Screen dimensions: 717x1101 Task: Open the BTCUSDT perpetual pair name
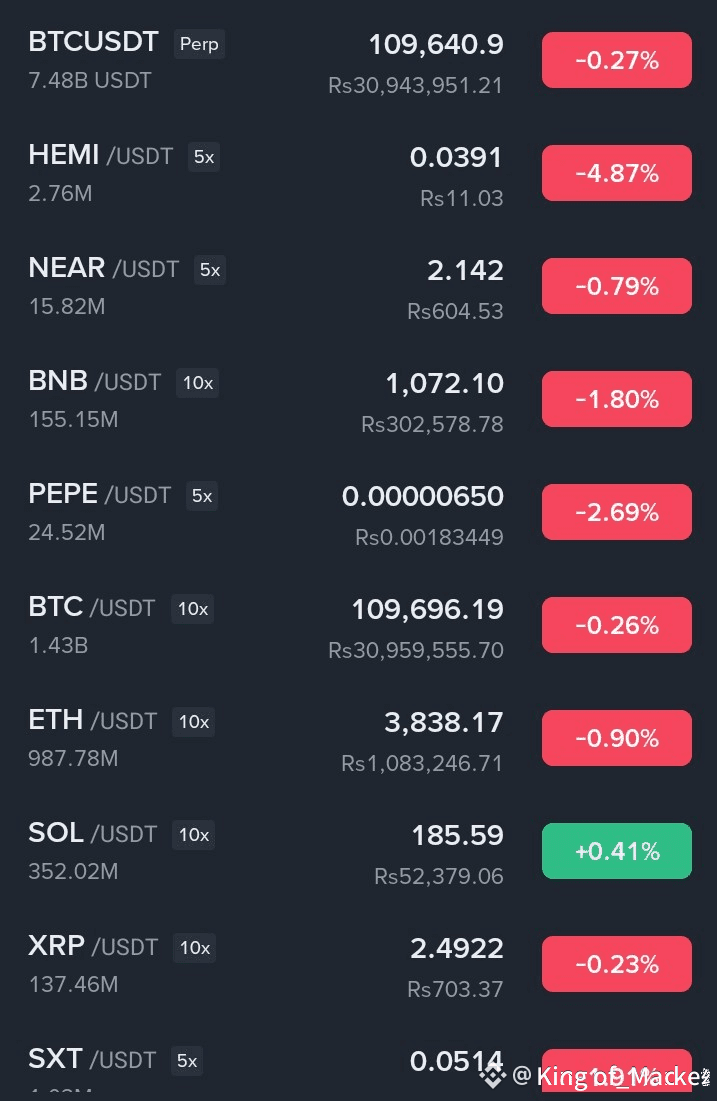pos(93,42)
